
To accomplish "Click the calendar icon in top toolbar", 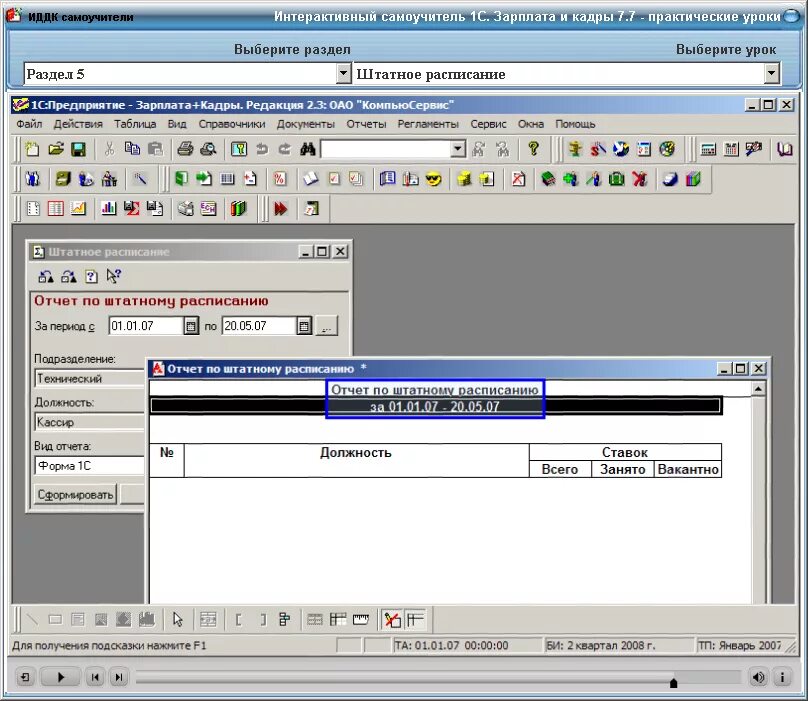I will pos(731,149).
